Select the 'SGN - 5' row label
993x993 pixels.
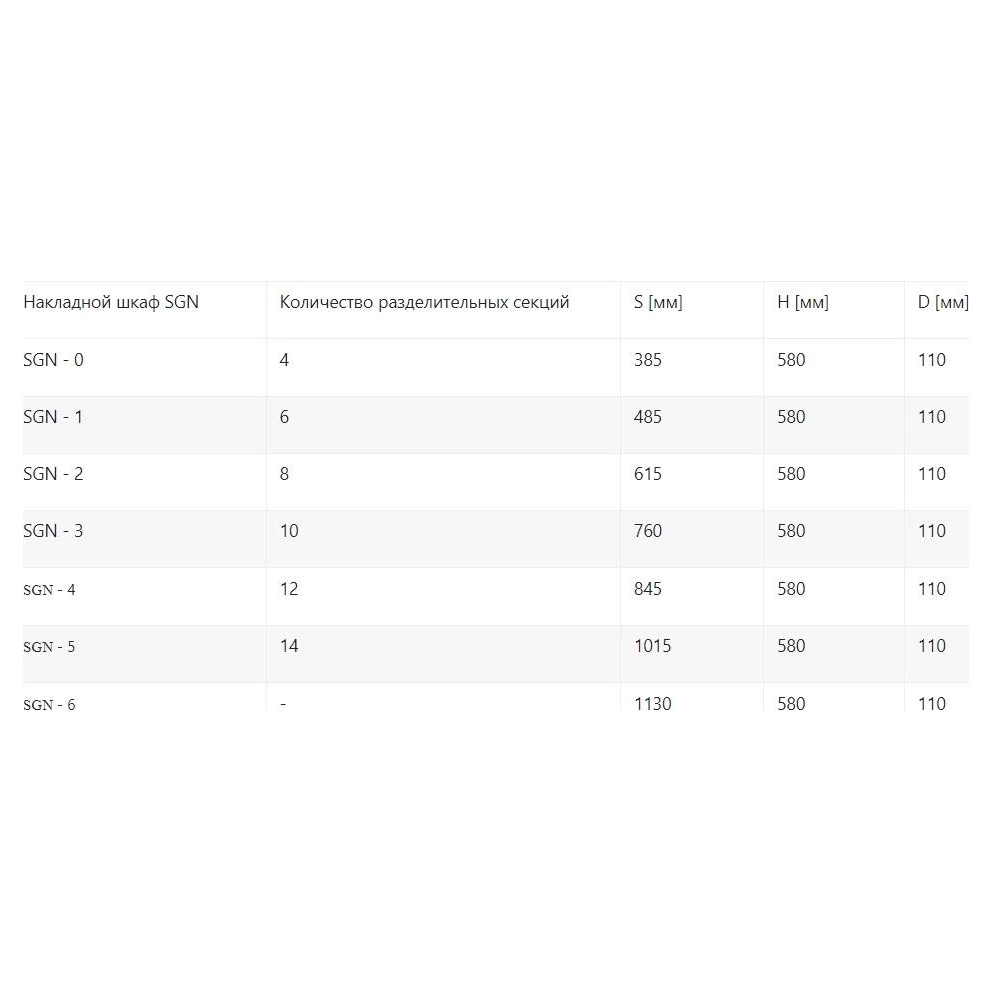pos(49,647)
